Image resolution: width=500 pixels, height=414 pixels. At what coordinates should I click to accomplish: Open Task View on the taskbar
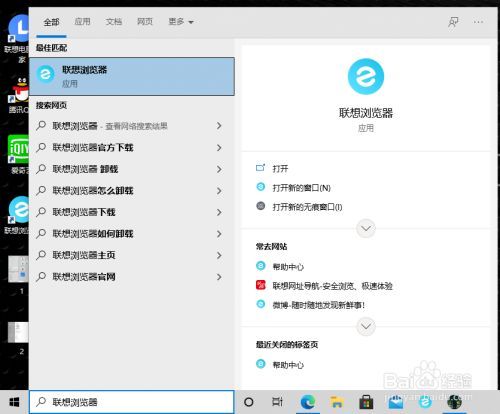coord(277,402)
